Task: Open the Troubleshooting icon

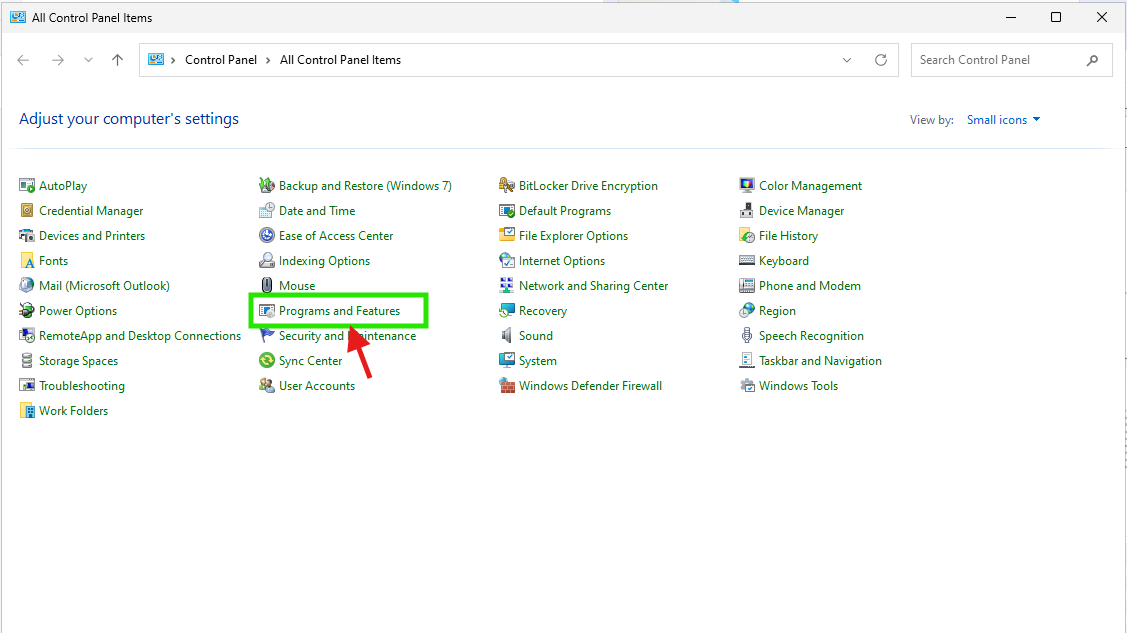Action: pos(27,386)
